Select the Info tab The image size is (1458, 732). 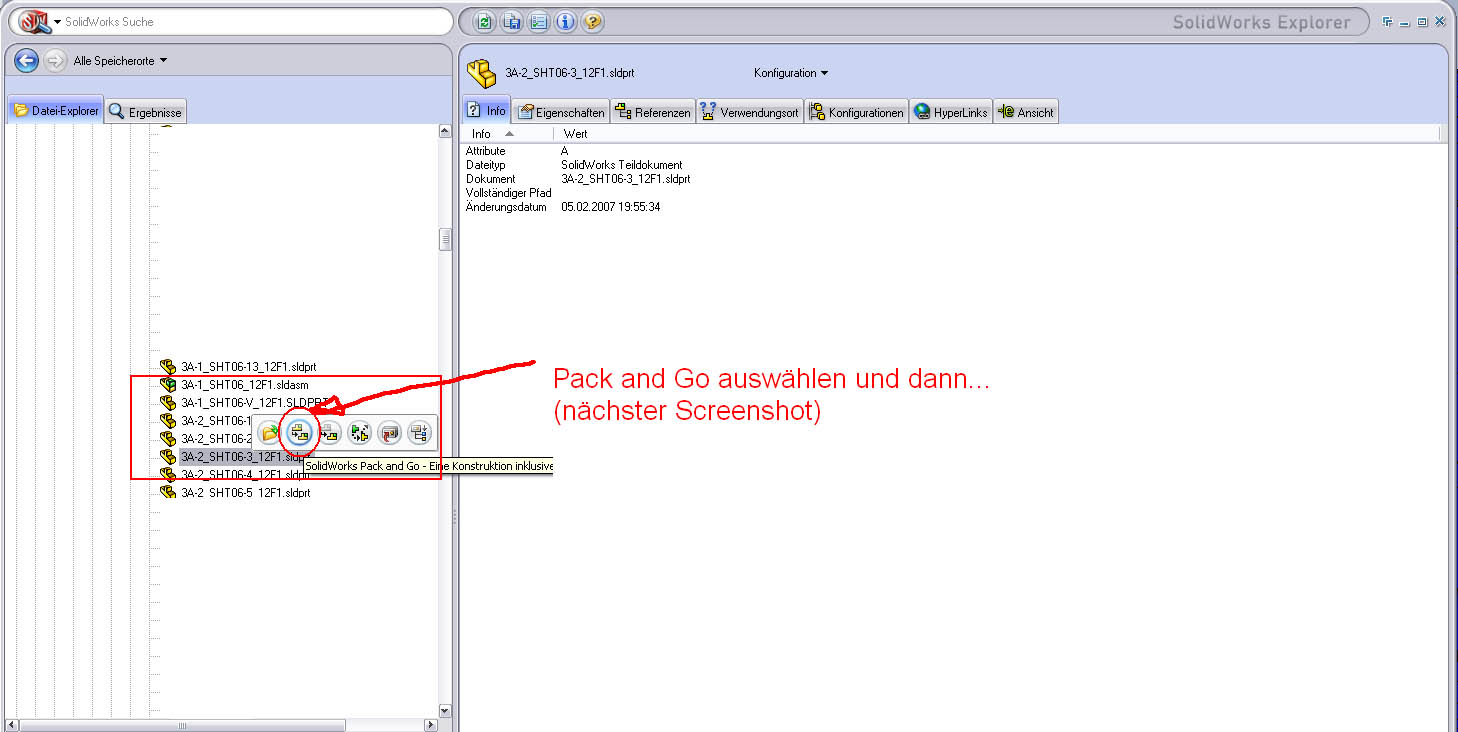[x=487, y=111]
